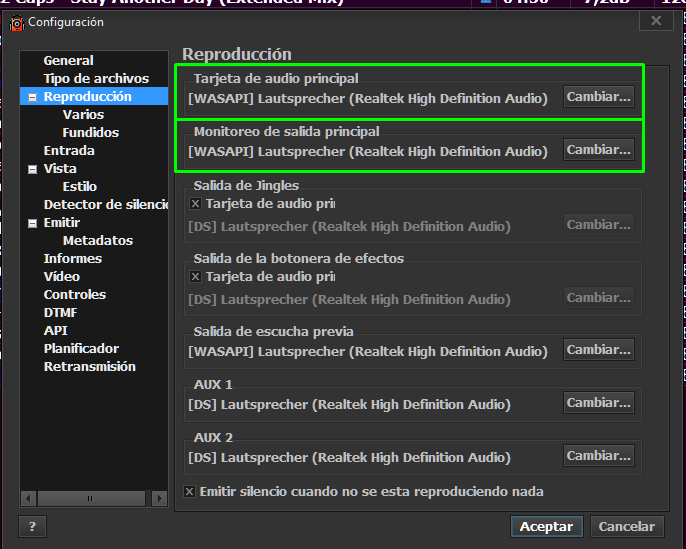The image size is (686, 549).
Task: Click the sidebar scrollbar left arrow
Action: tap(28, 497)
